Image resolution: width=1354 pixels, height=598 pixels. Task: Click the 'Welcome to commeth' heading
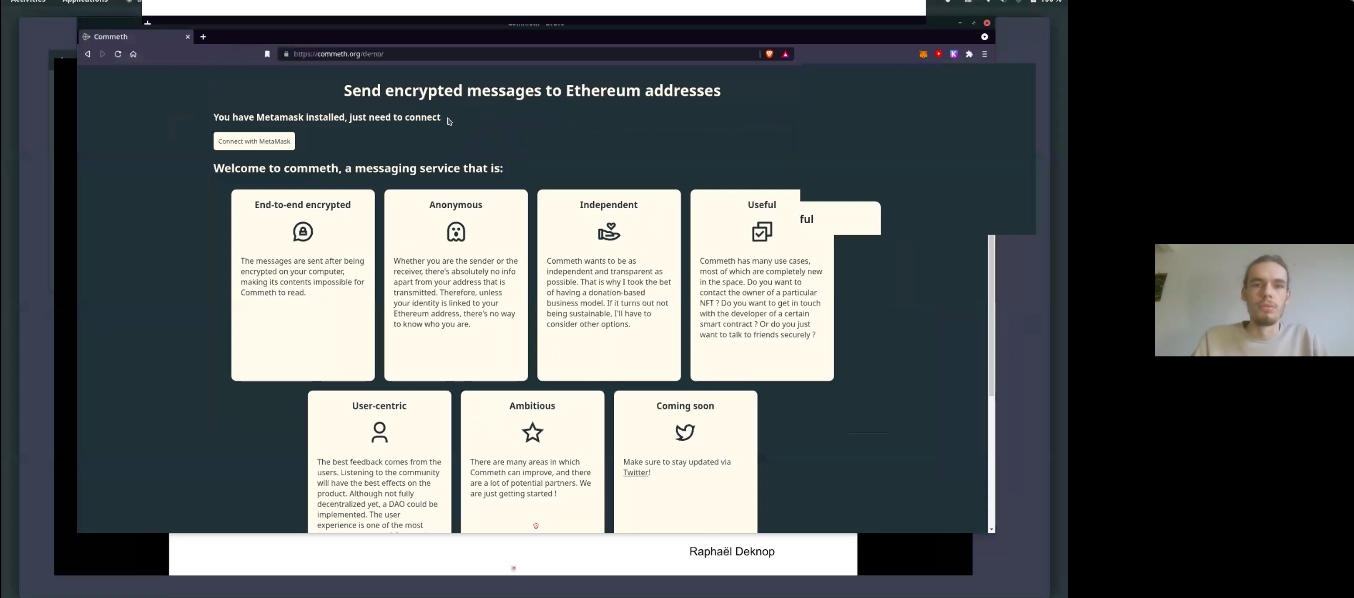coord(358,168)
